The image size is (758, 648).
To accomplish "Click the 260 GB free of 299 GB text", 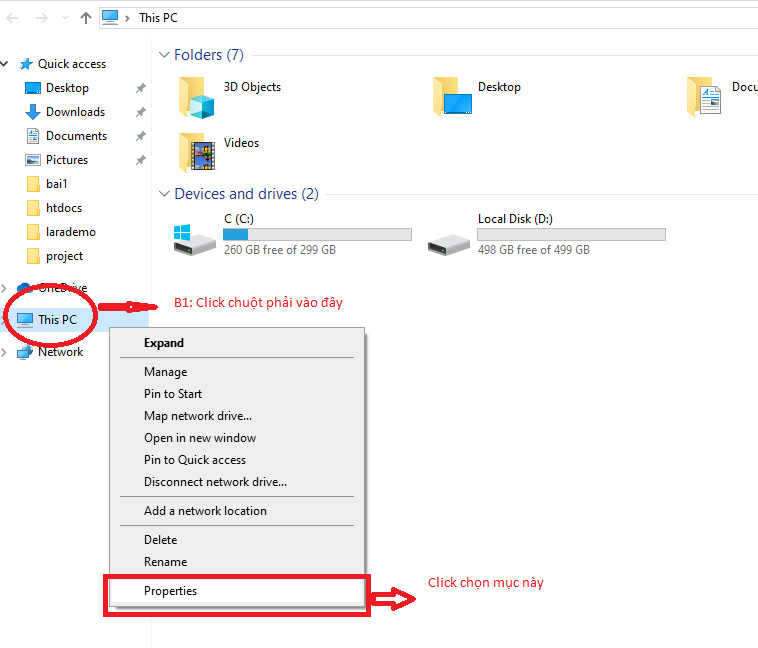I will 280,250.
